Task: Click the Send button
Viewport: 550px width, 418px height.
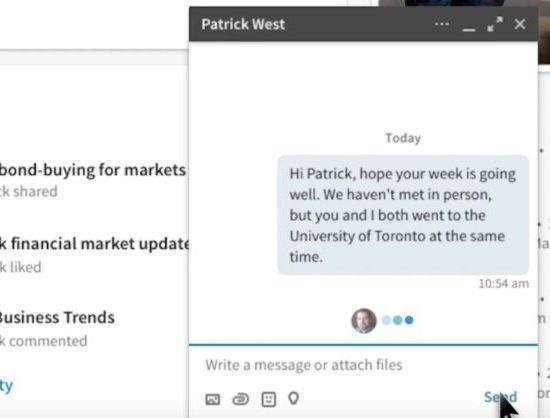Action: (500, 397)
